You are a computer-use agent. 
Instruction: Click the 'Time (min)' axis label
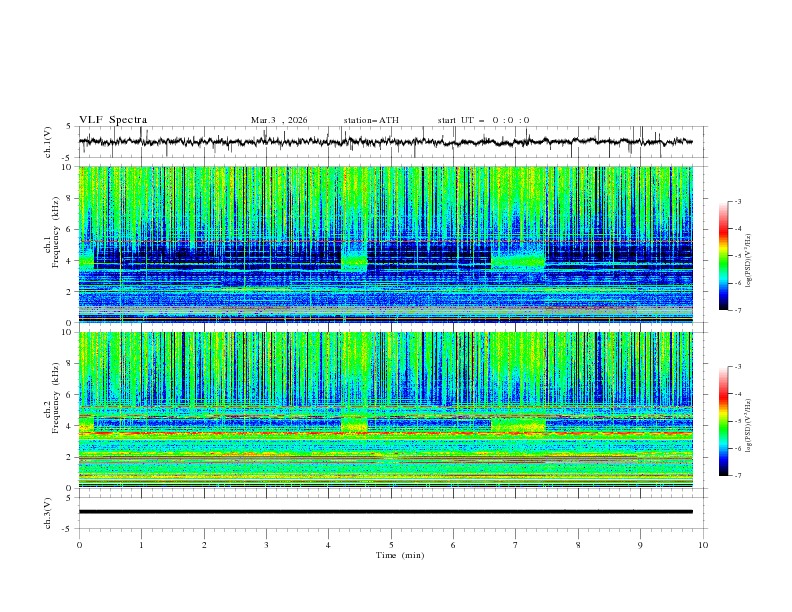tap(400, 555)
